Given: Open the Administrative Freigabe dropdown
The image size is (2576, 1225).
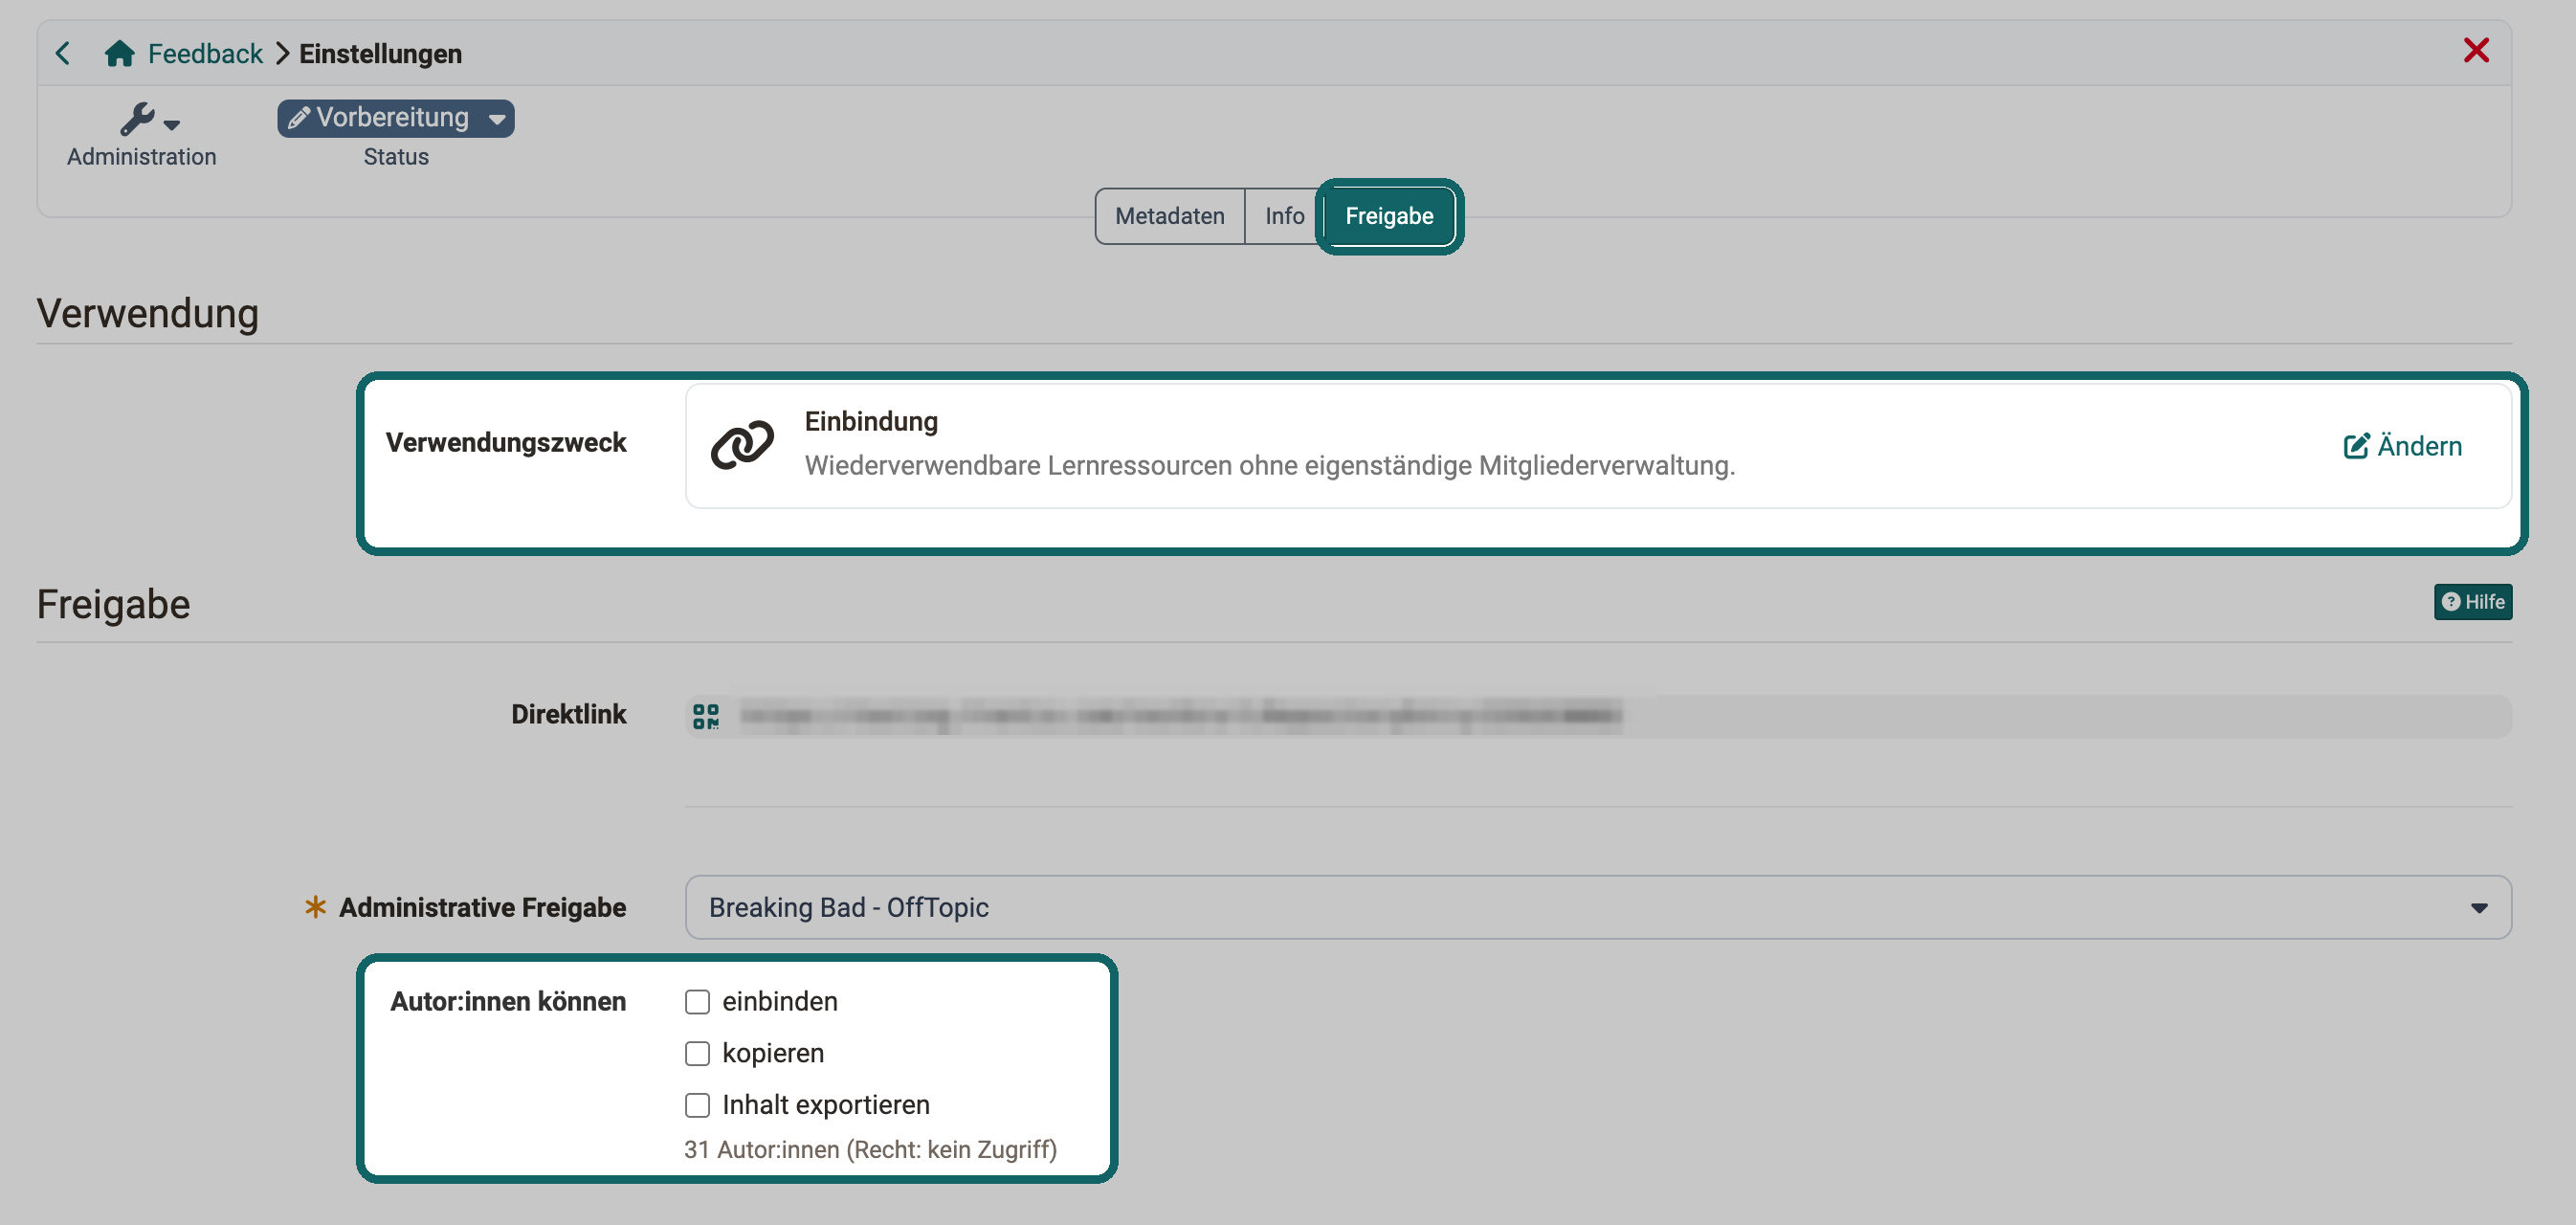Looking at the screenshot, I should tap(1597, 907).
